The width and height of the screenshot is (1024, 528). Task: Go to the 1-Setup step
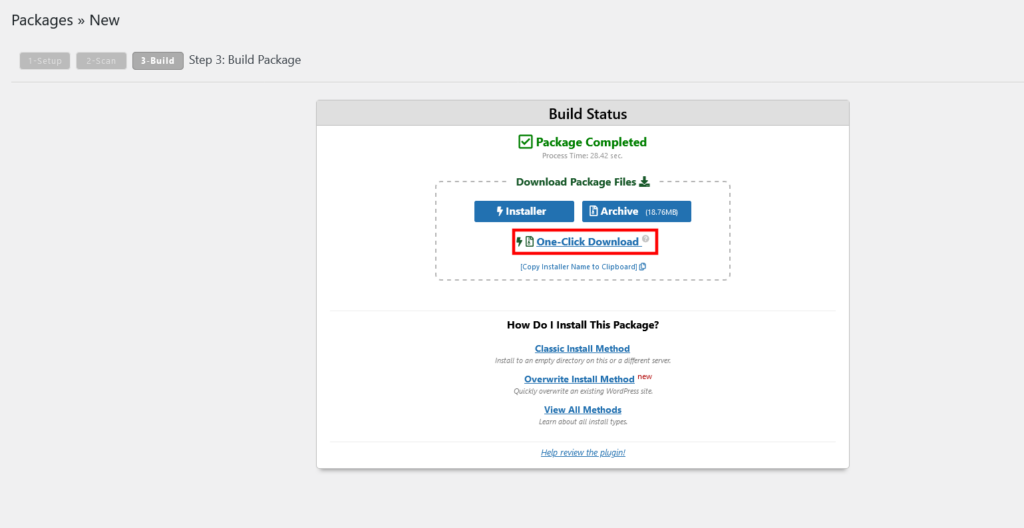tap(44, 61)
